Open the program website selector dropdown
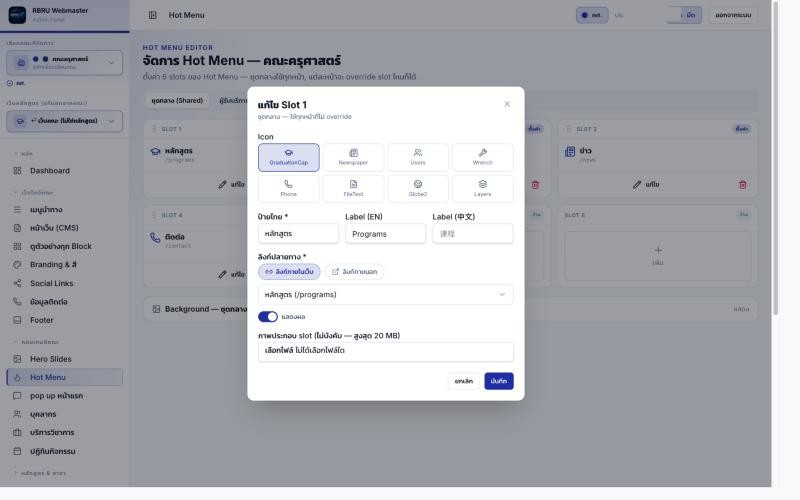 tap(64, 121)
